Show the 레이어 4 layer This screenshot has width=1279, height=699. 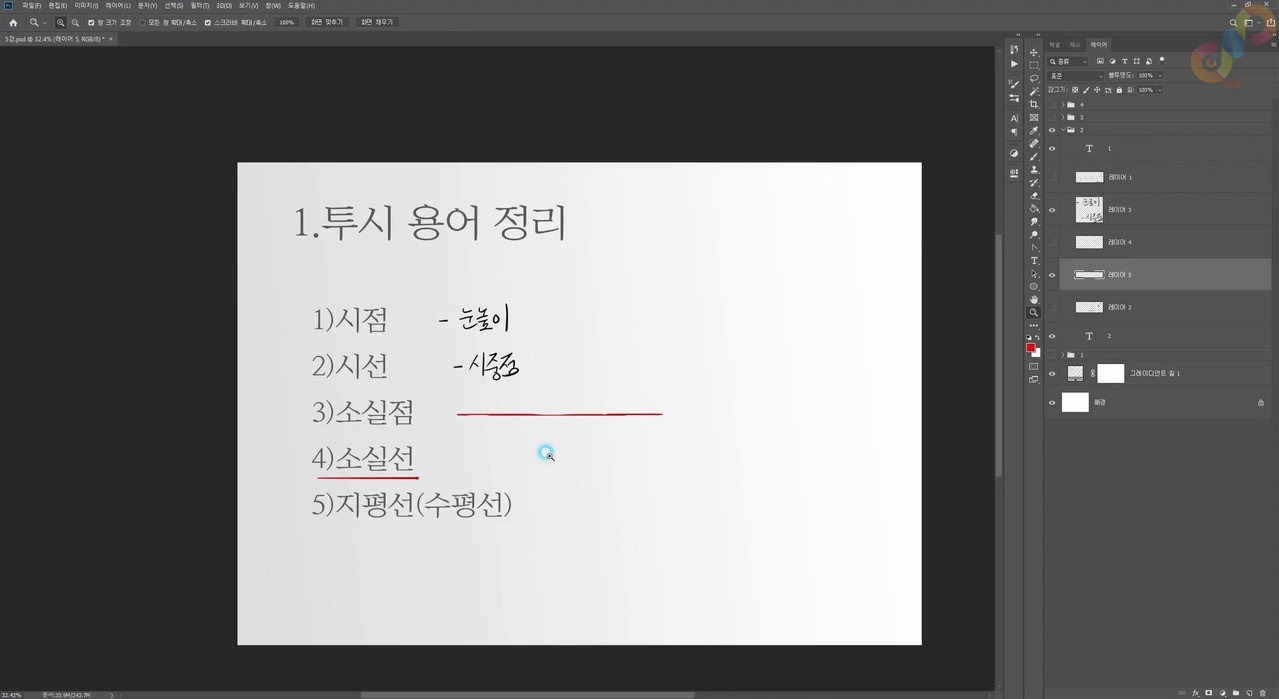[1051, 242]
